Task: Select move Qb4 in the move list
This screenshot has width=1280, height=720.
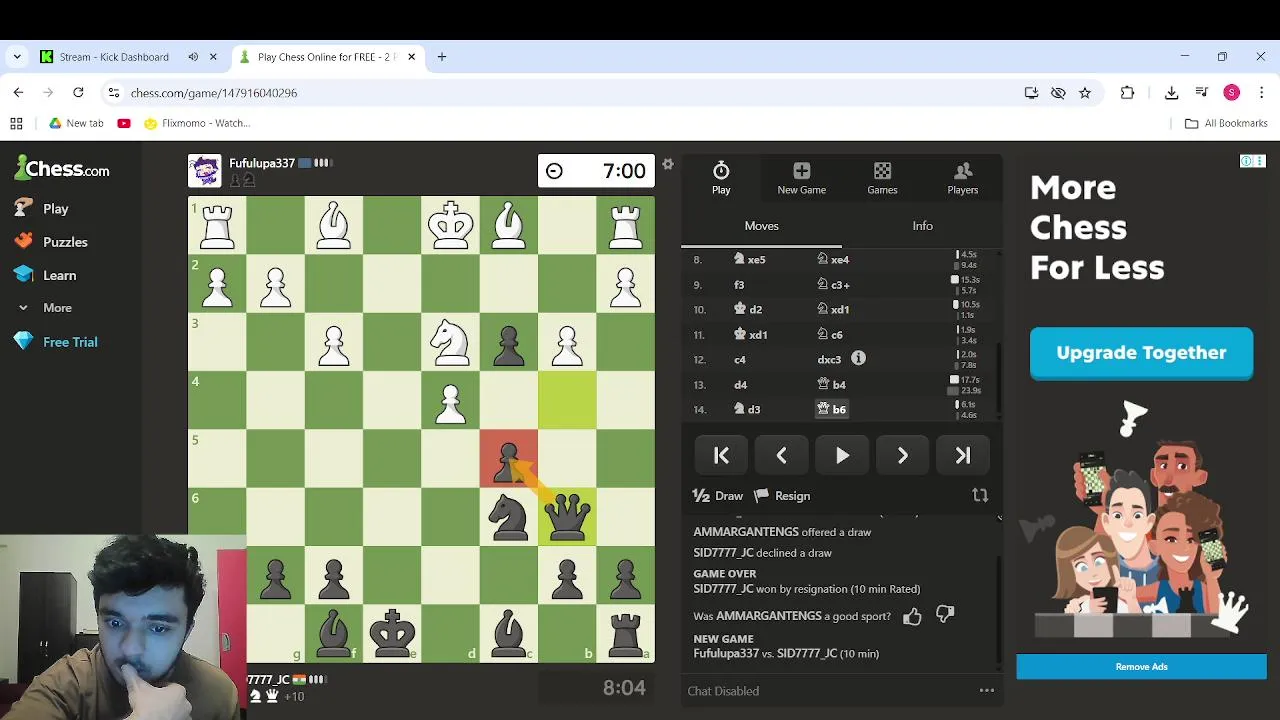Action: pos(831,384)
